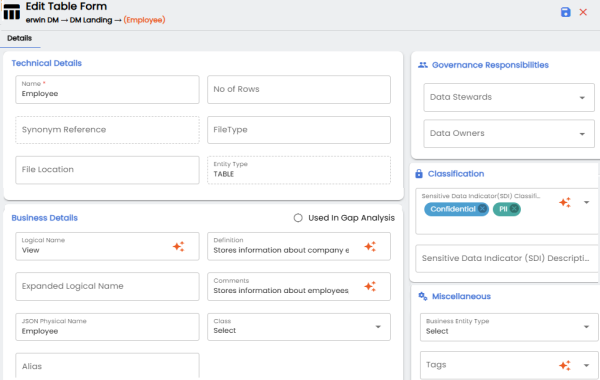Click the Governance Responsibilities heading text

pyautogui.click(x=490, y=65)
